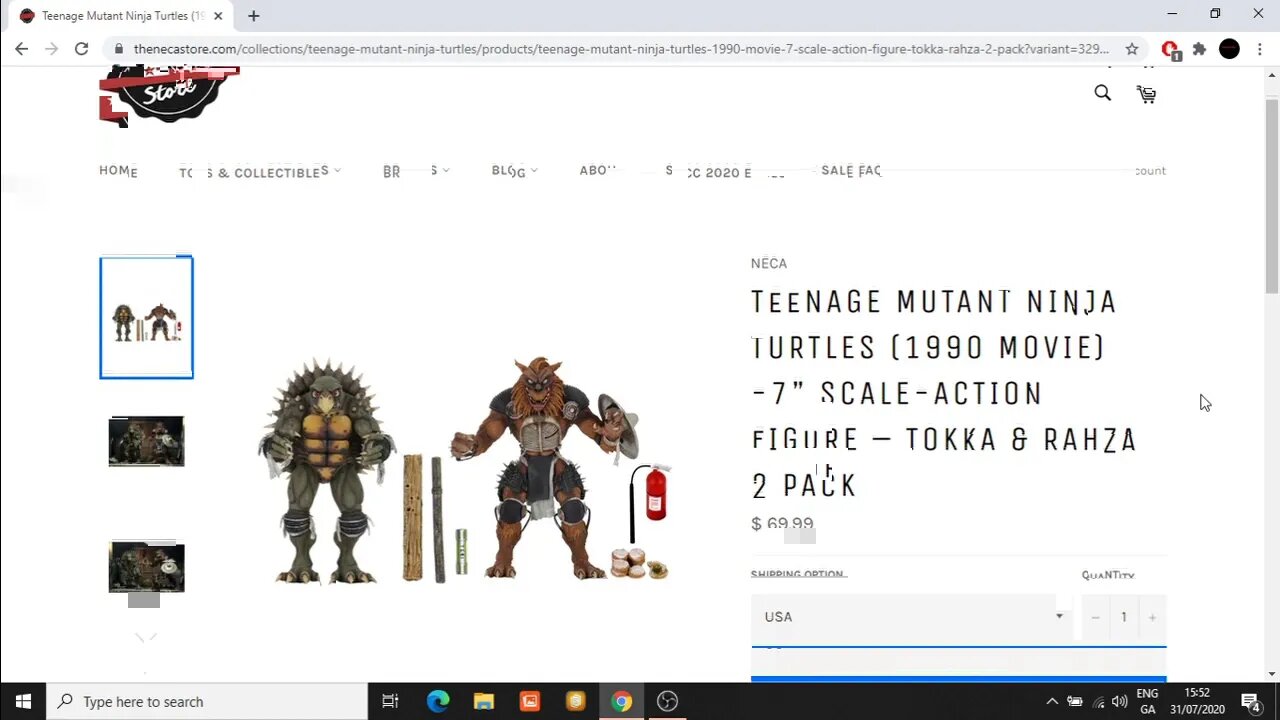This screenshot has height=720, width=1280.
Task: Open SDCC 2020 menu item
Action: [725, 172]
